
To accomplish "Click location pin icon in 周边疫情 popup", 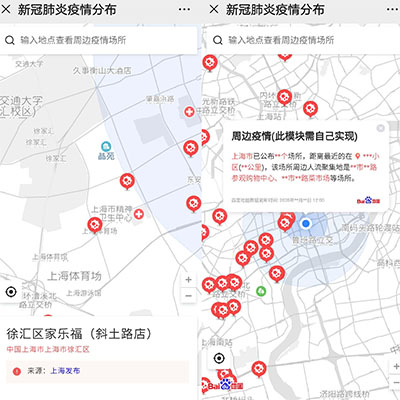I will pyautogui.click(x=358, y=156).
